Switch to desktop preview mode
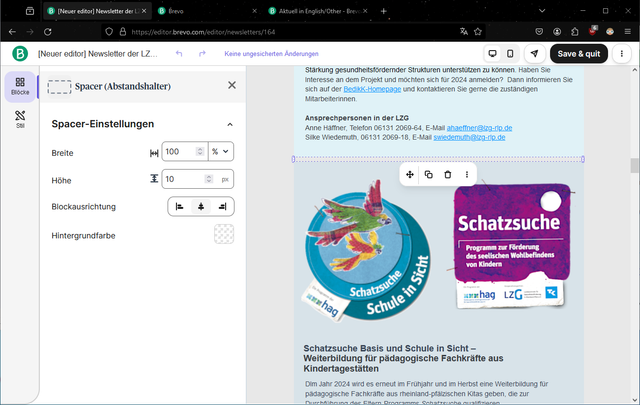 click(493, 53)
